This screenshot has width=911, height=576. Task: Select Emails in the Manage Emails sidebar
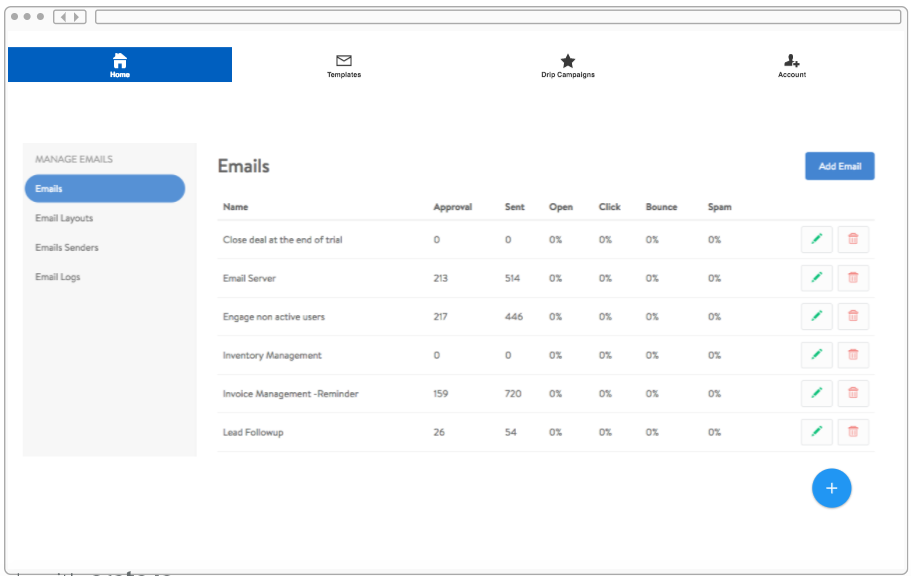105,188
